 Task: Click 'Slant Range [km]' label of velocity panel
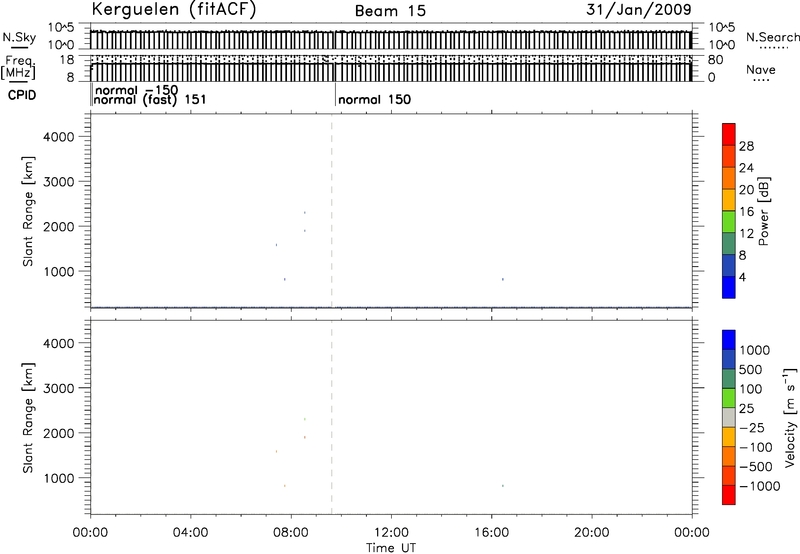pyautogui.click(x=28, y=418)
